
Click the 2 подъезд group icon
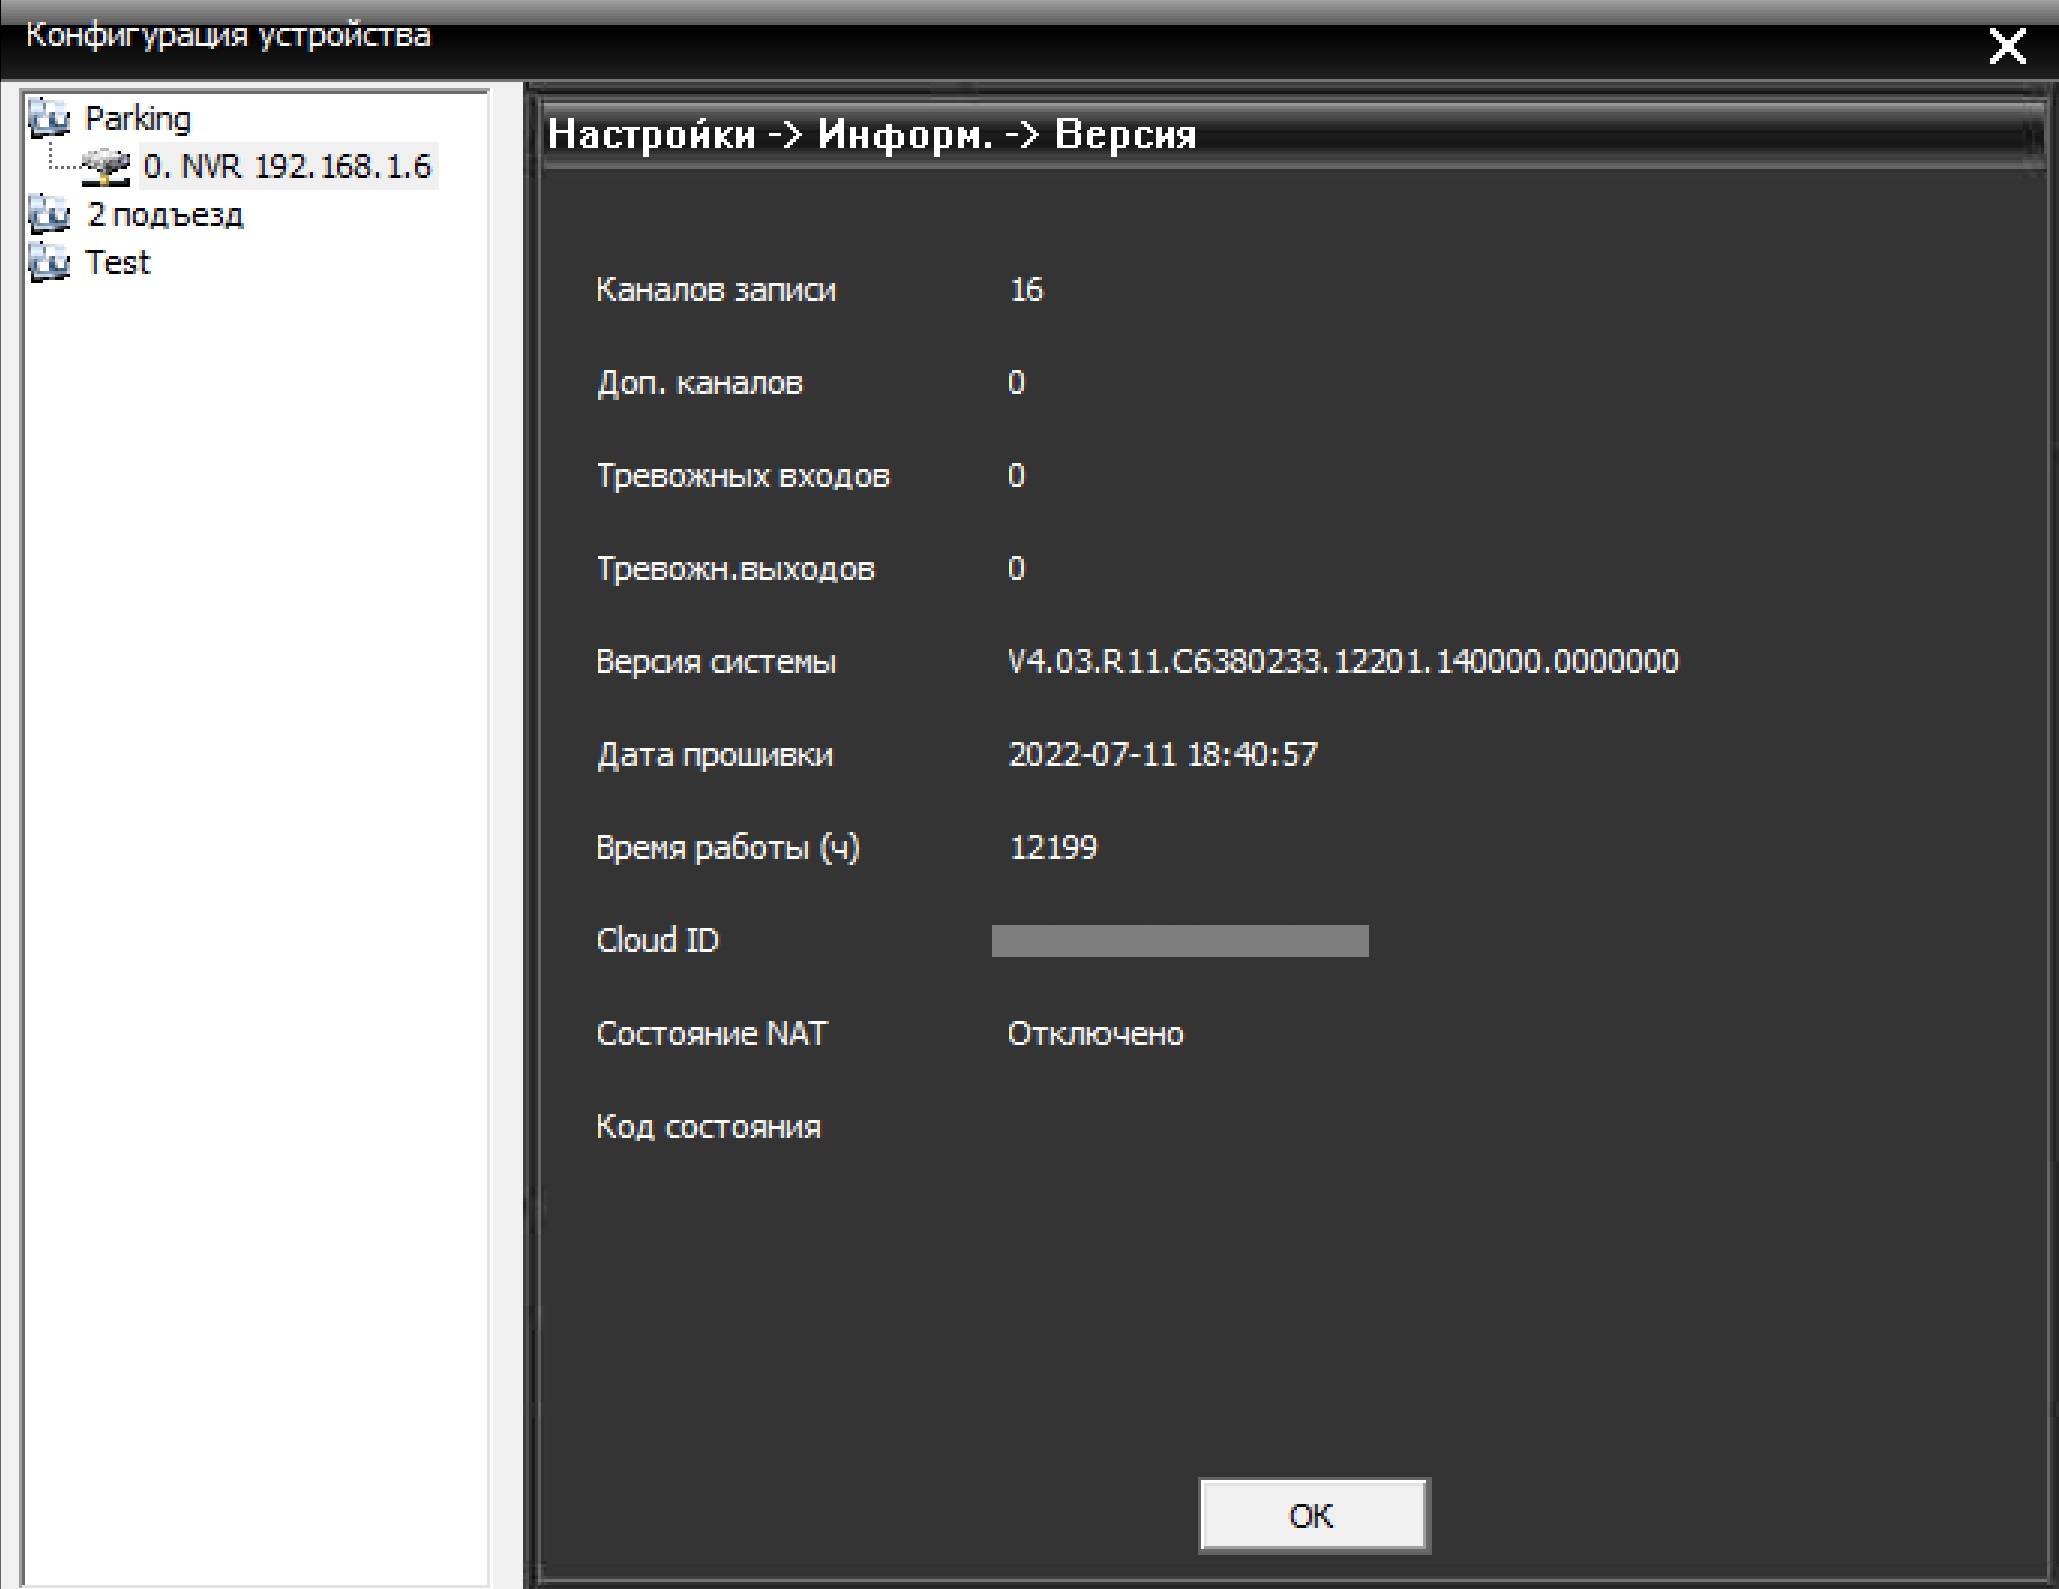pyautogui.click(x=49, y=214)
